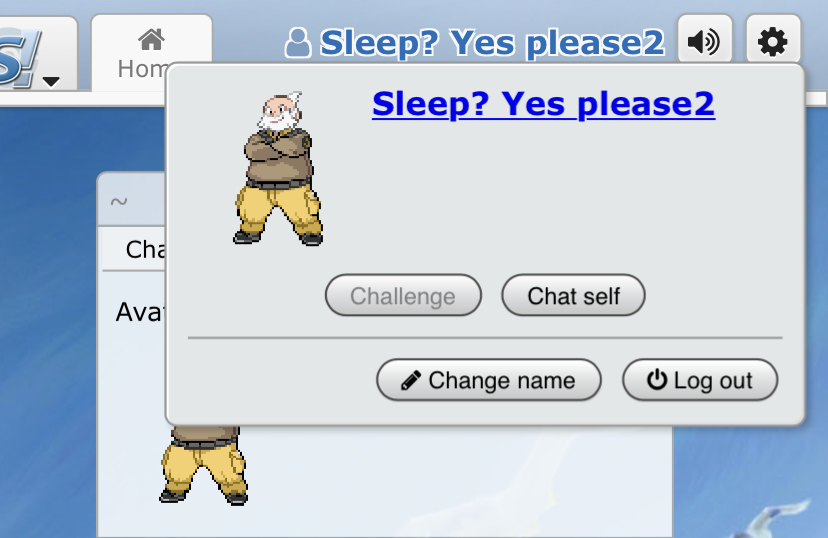Select the avatar sprite in background panel
The height and width of the screenshot is (538, 828).
coord(204,465)
